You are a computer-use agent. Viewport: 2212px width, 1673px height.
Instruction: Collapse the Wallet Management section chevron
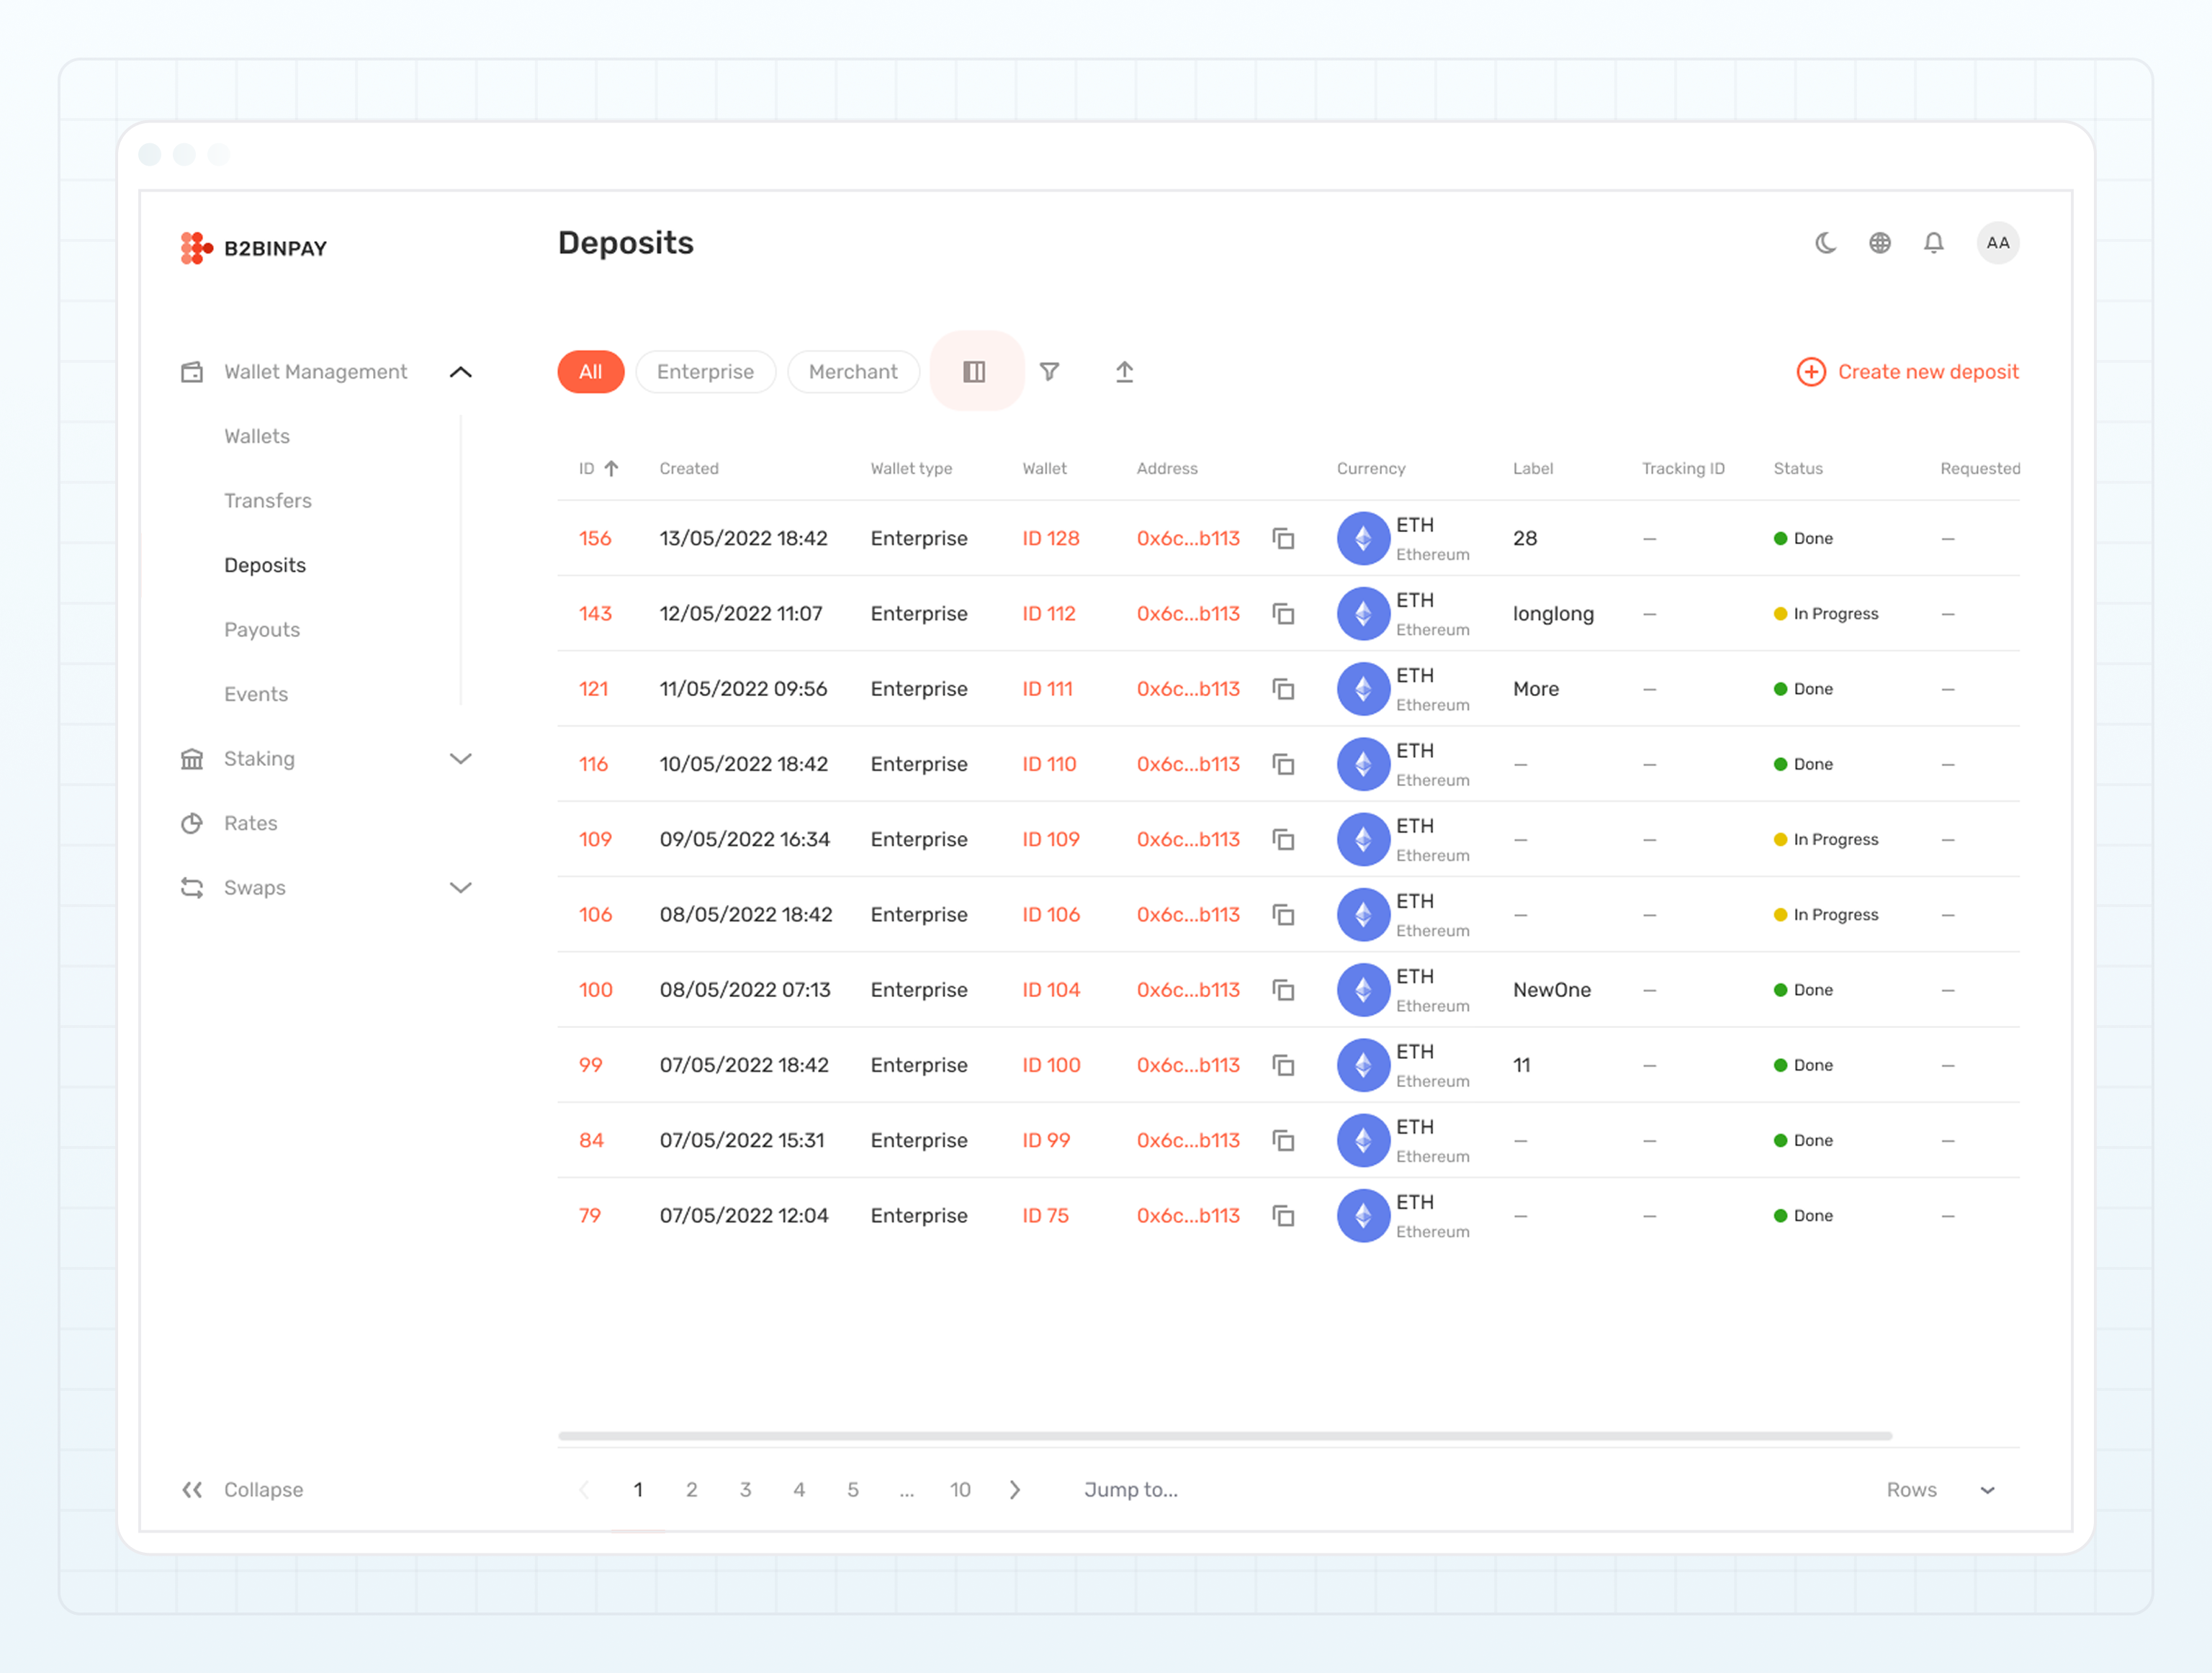[x=461, y=371]
